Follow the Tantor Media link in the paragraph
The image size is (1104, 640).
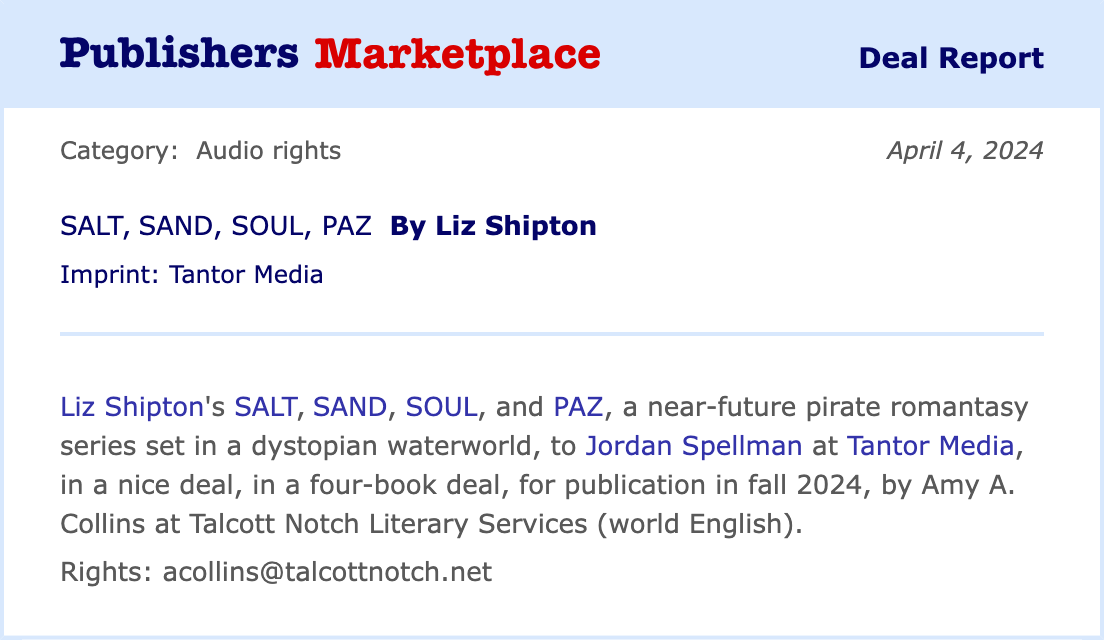(x=930, y=445)
